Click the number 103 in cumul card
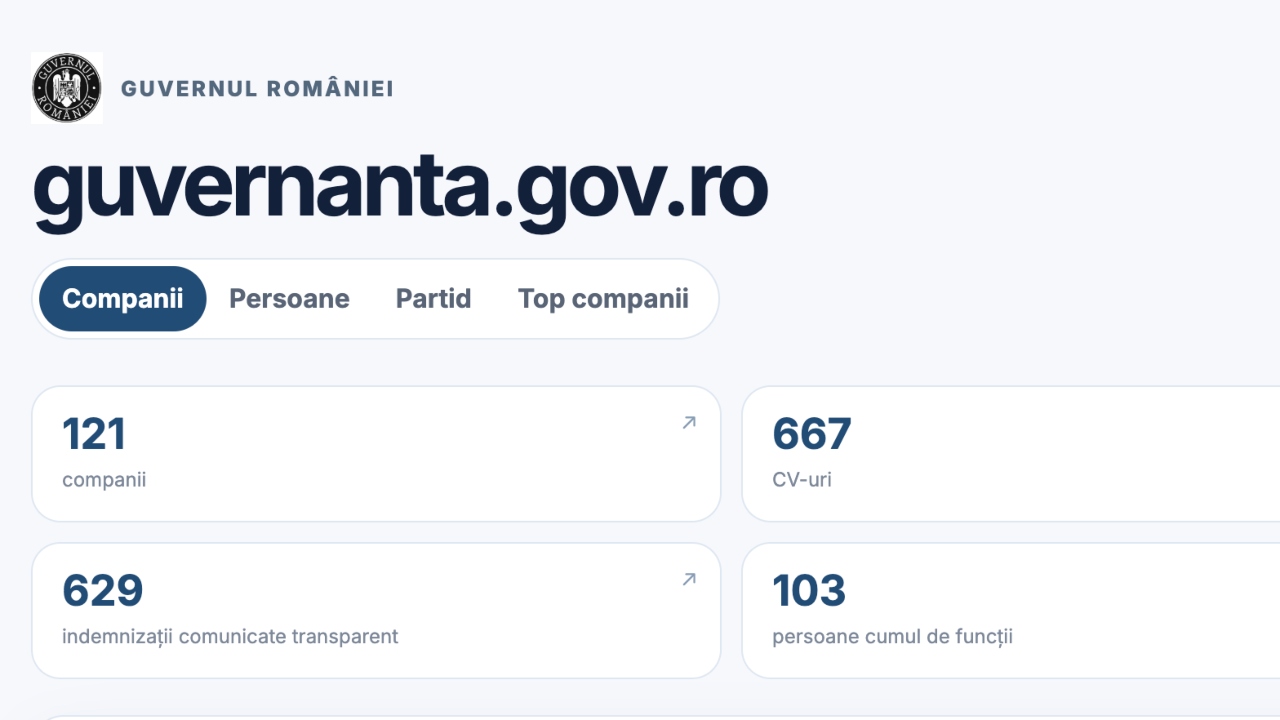The image size is (1280, 720). (x=809, y=591)
